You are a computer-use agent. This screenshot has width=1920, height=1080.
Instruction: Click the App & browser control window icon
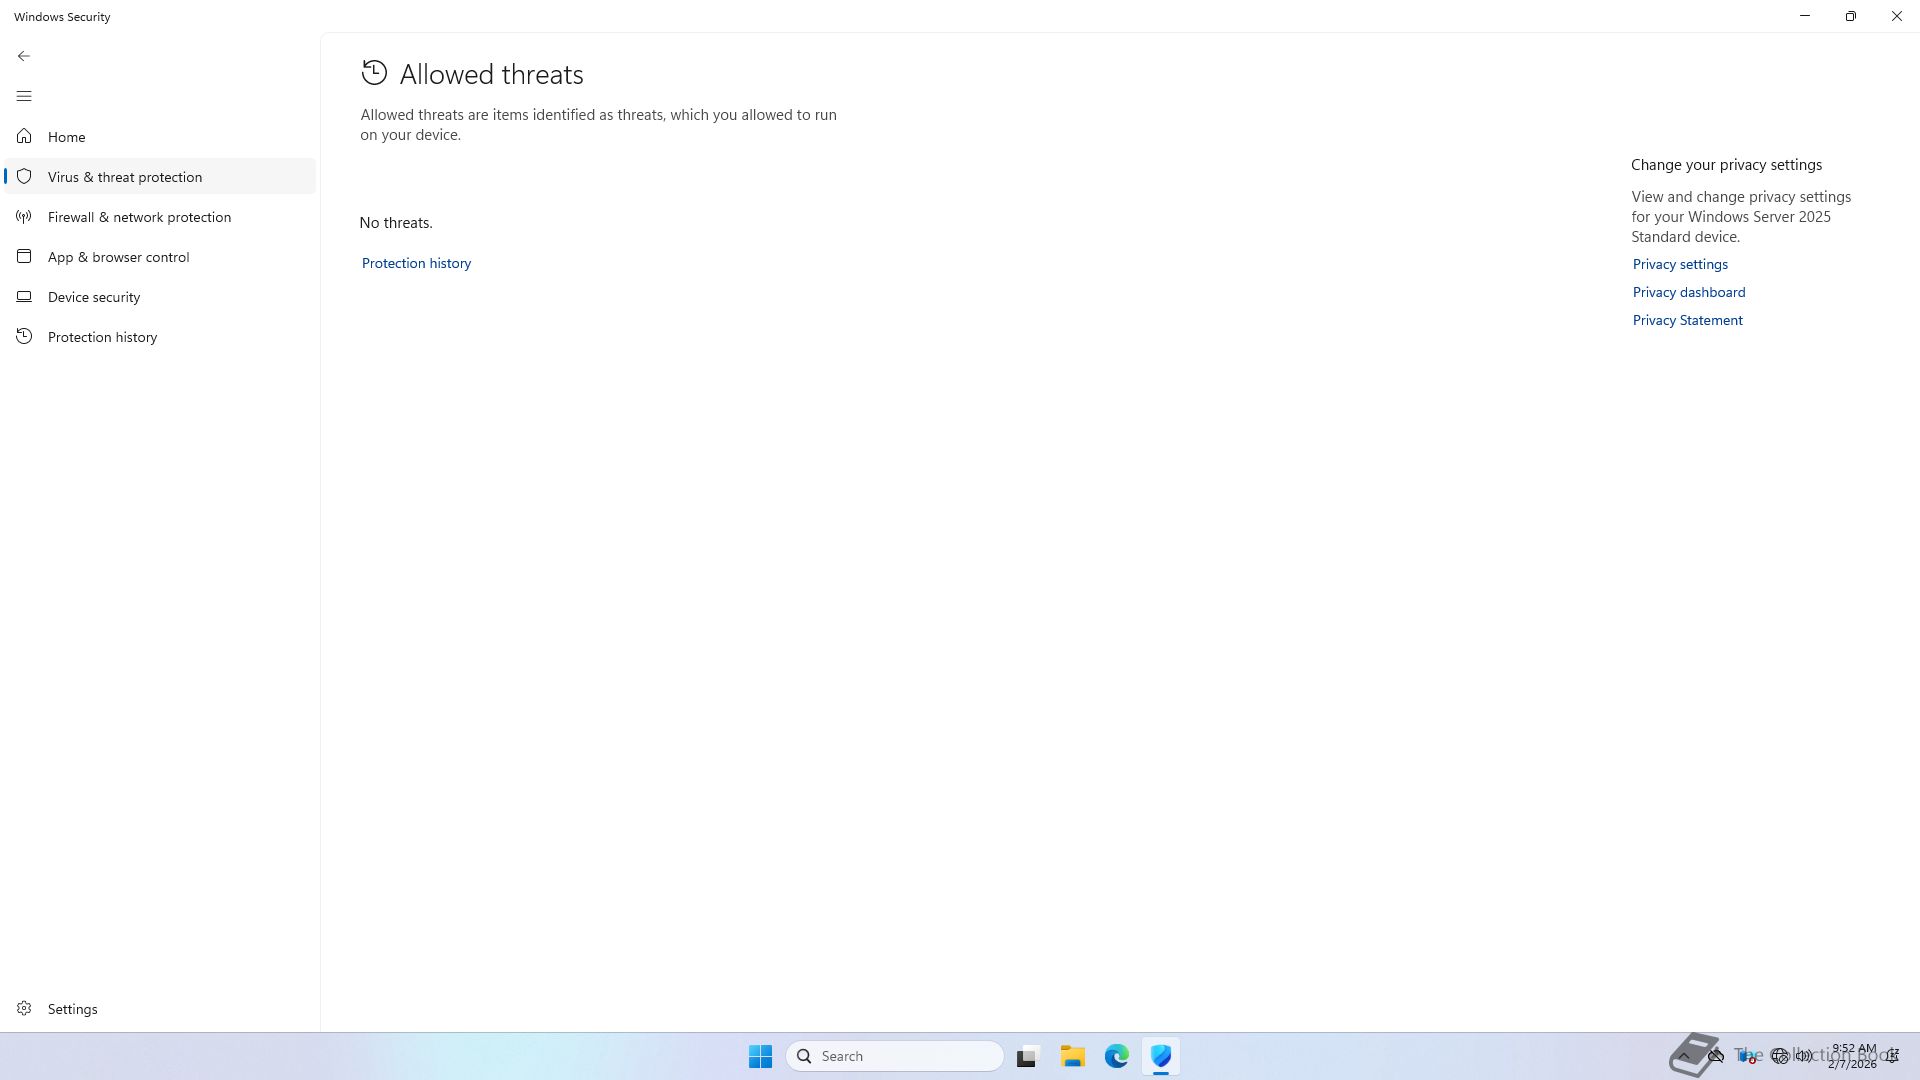tap(24, 256)
